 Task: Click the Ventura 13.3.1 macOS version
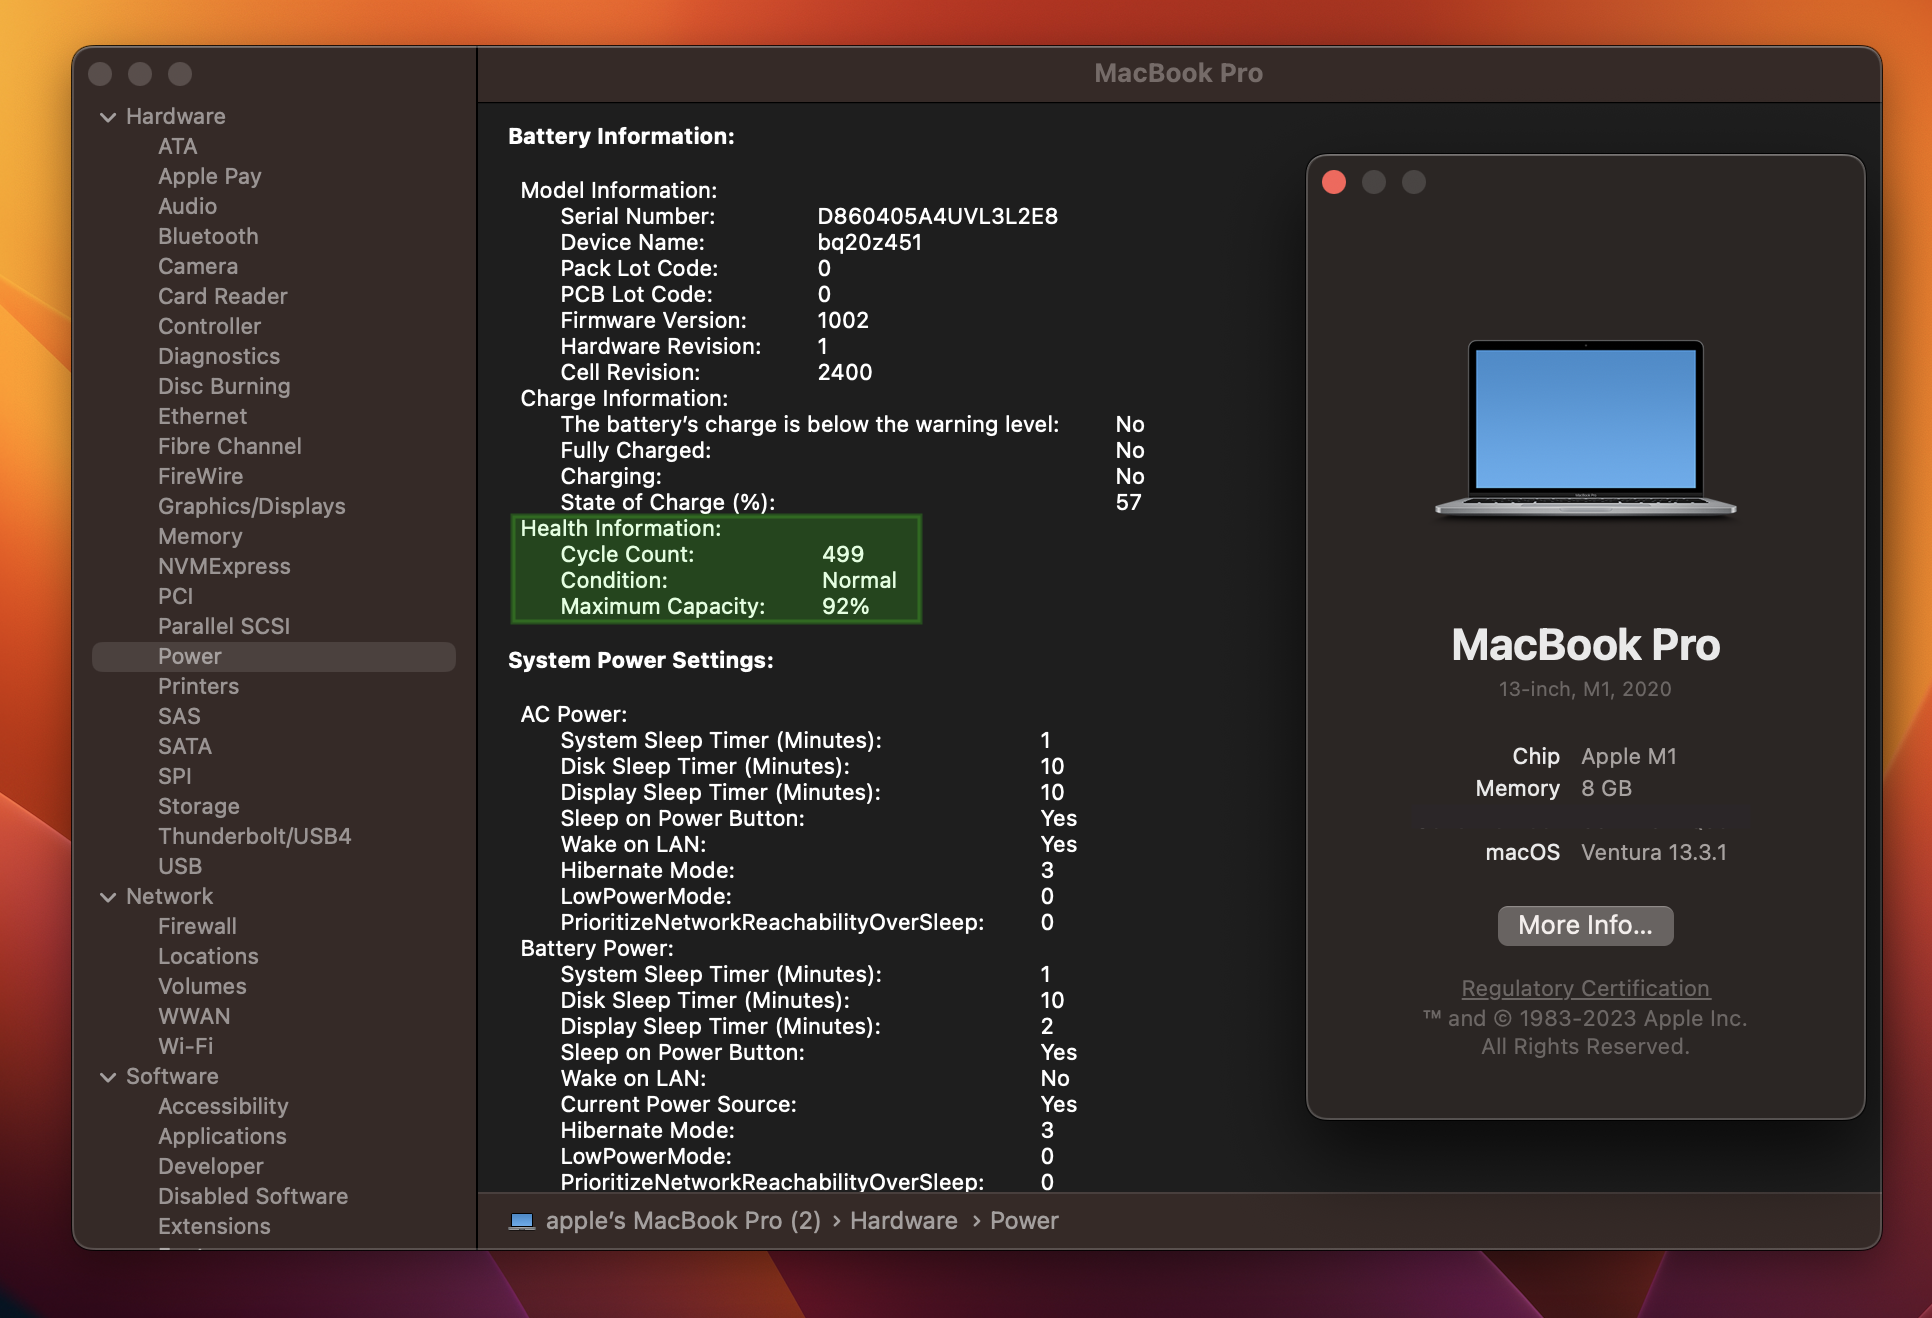(1654, 852)
